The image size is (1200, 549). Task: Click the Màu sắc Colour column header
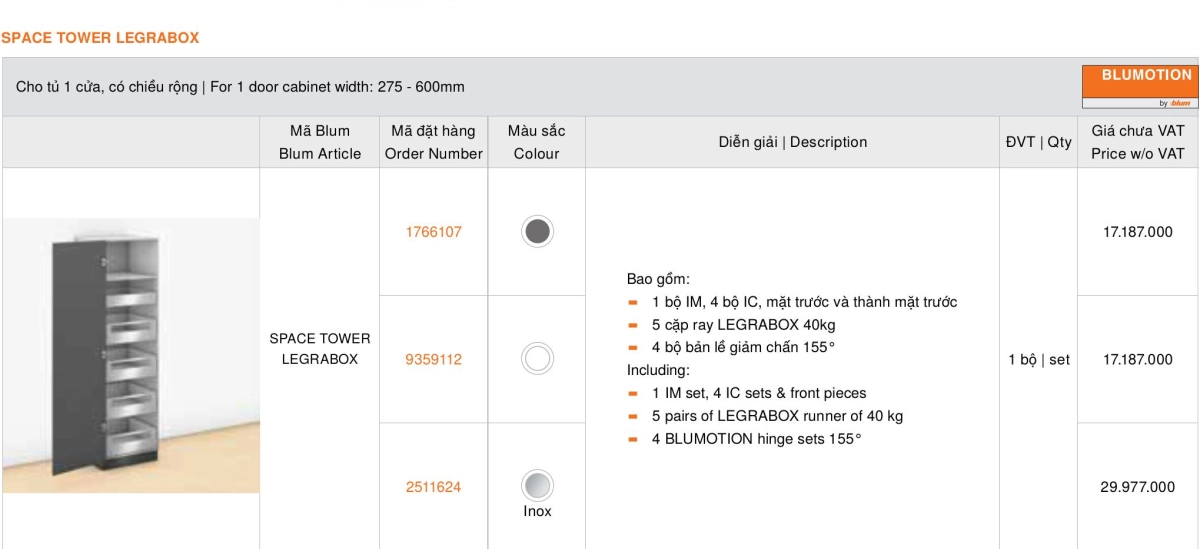click(x=537, y=142)
